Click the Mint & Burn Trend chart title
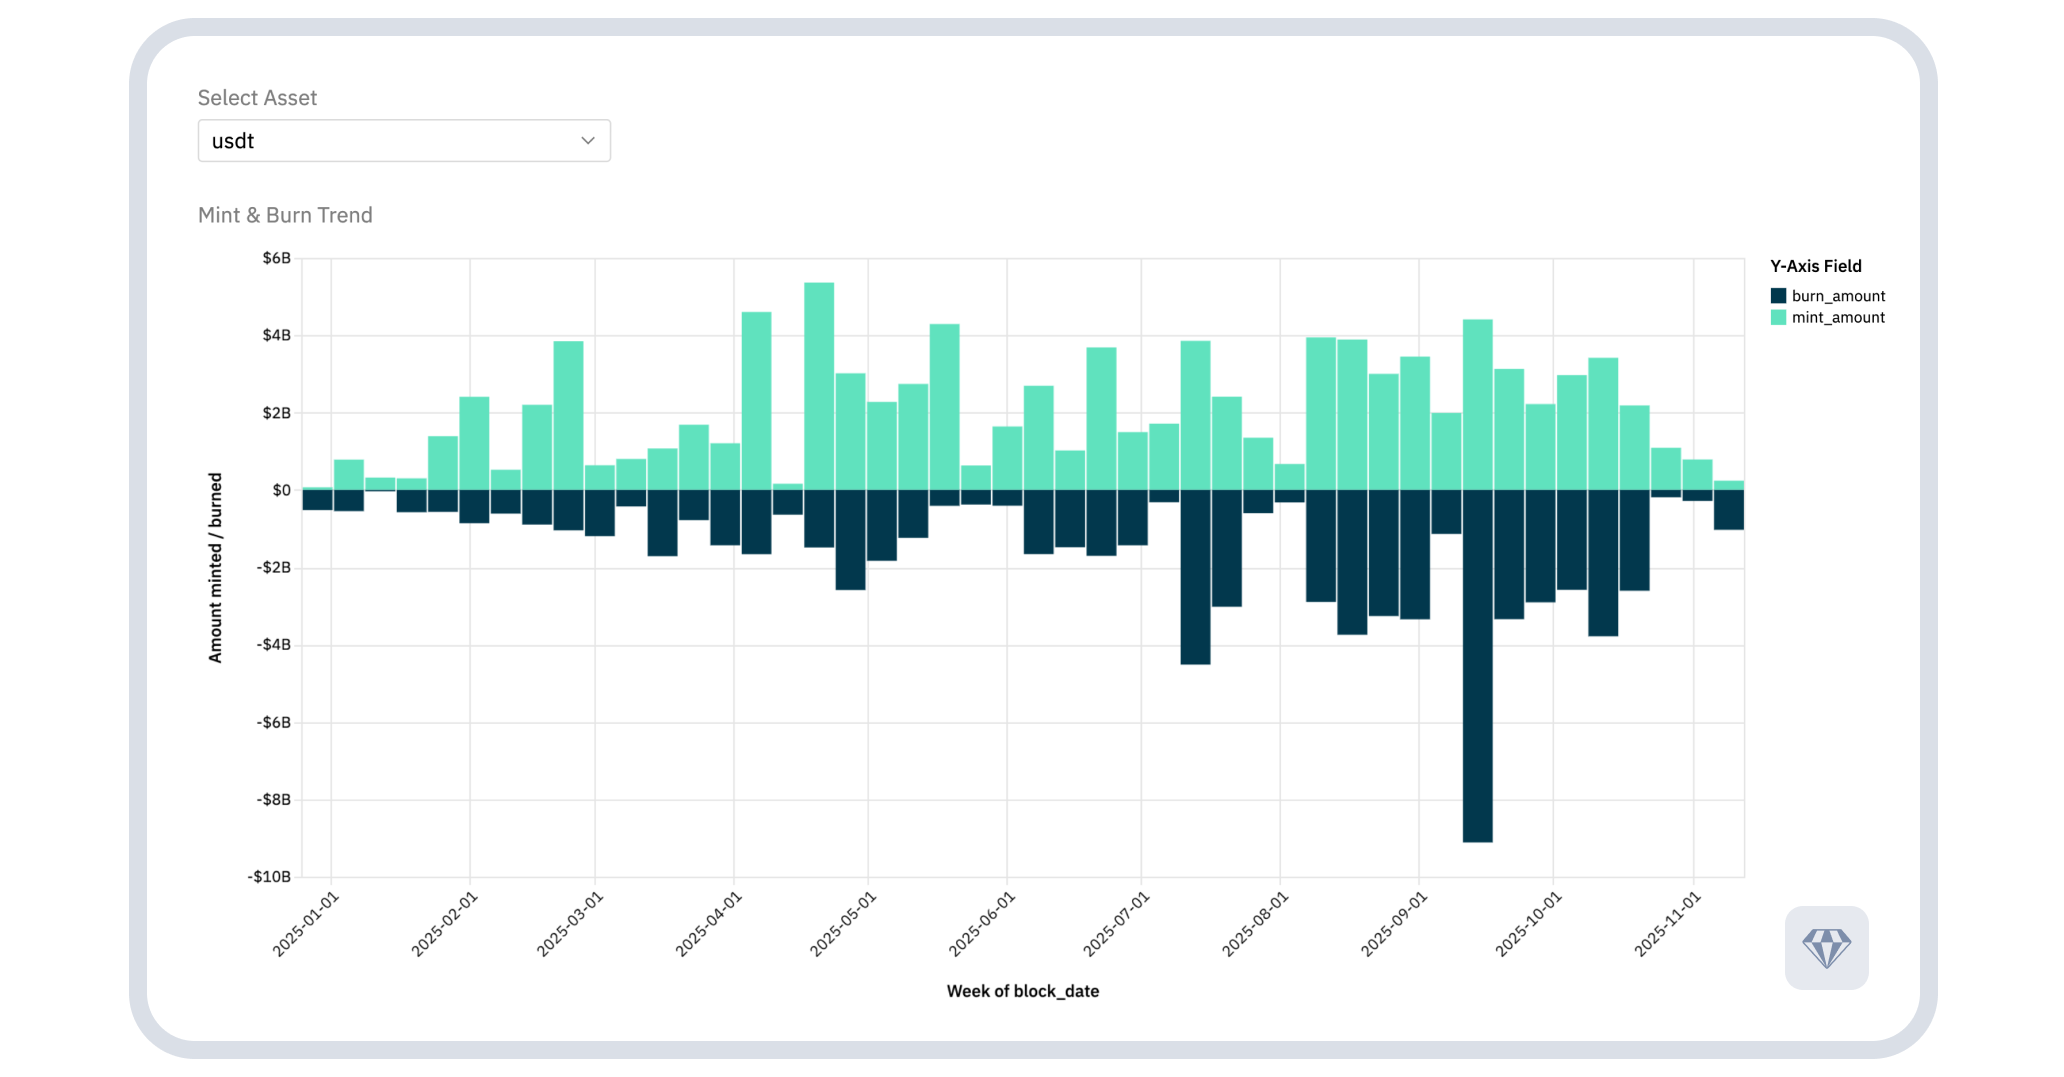 pyautogui.click(x=285, y=215)
